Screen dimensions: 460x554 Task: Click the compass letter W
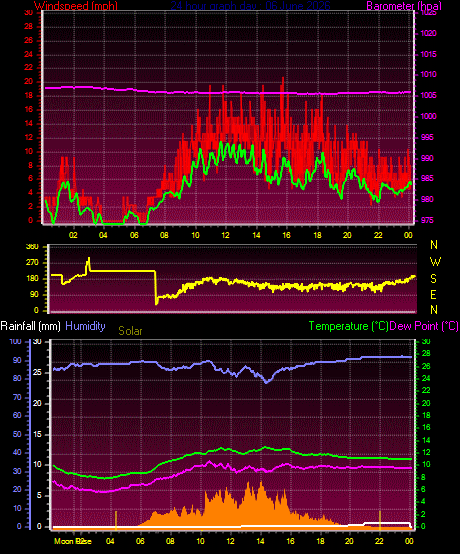pyautogui.click(x=435, y=262)
